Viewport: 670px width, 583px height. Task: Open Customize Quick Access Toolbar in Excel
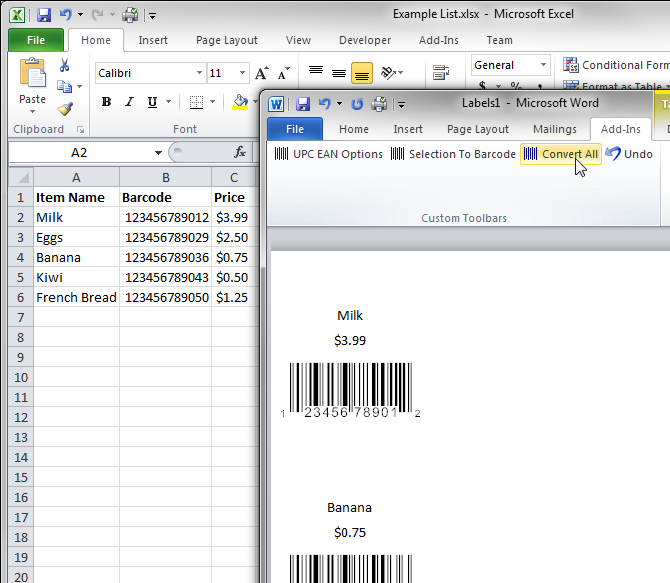point(153,16)
